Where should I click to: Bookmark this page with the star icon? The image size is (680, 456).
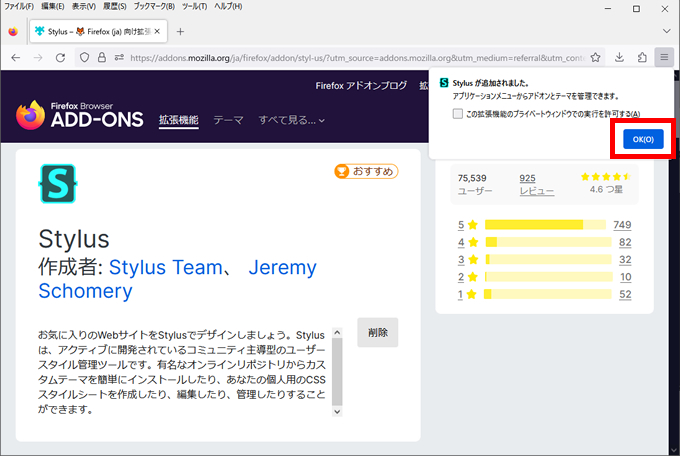click(595, 57)
